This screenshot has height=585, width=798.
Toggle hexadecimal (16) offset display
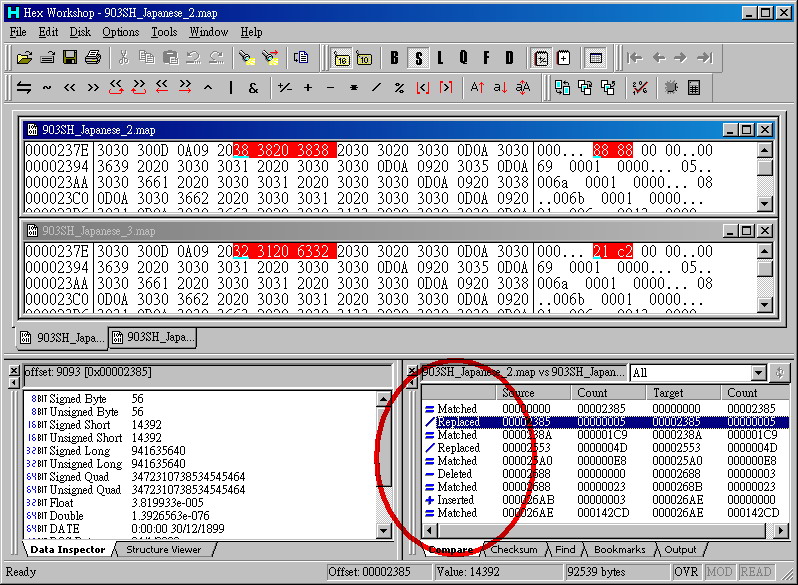[x=341, y=57]
